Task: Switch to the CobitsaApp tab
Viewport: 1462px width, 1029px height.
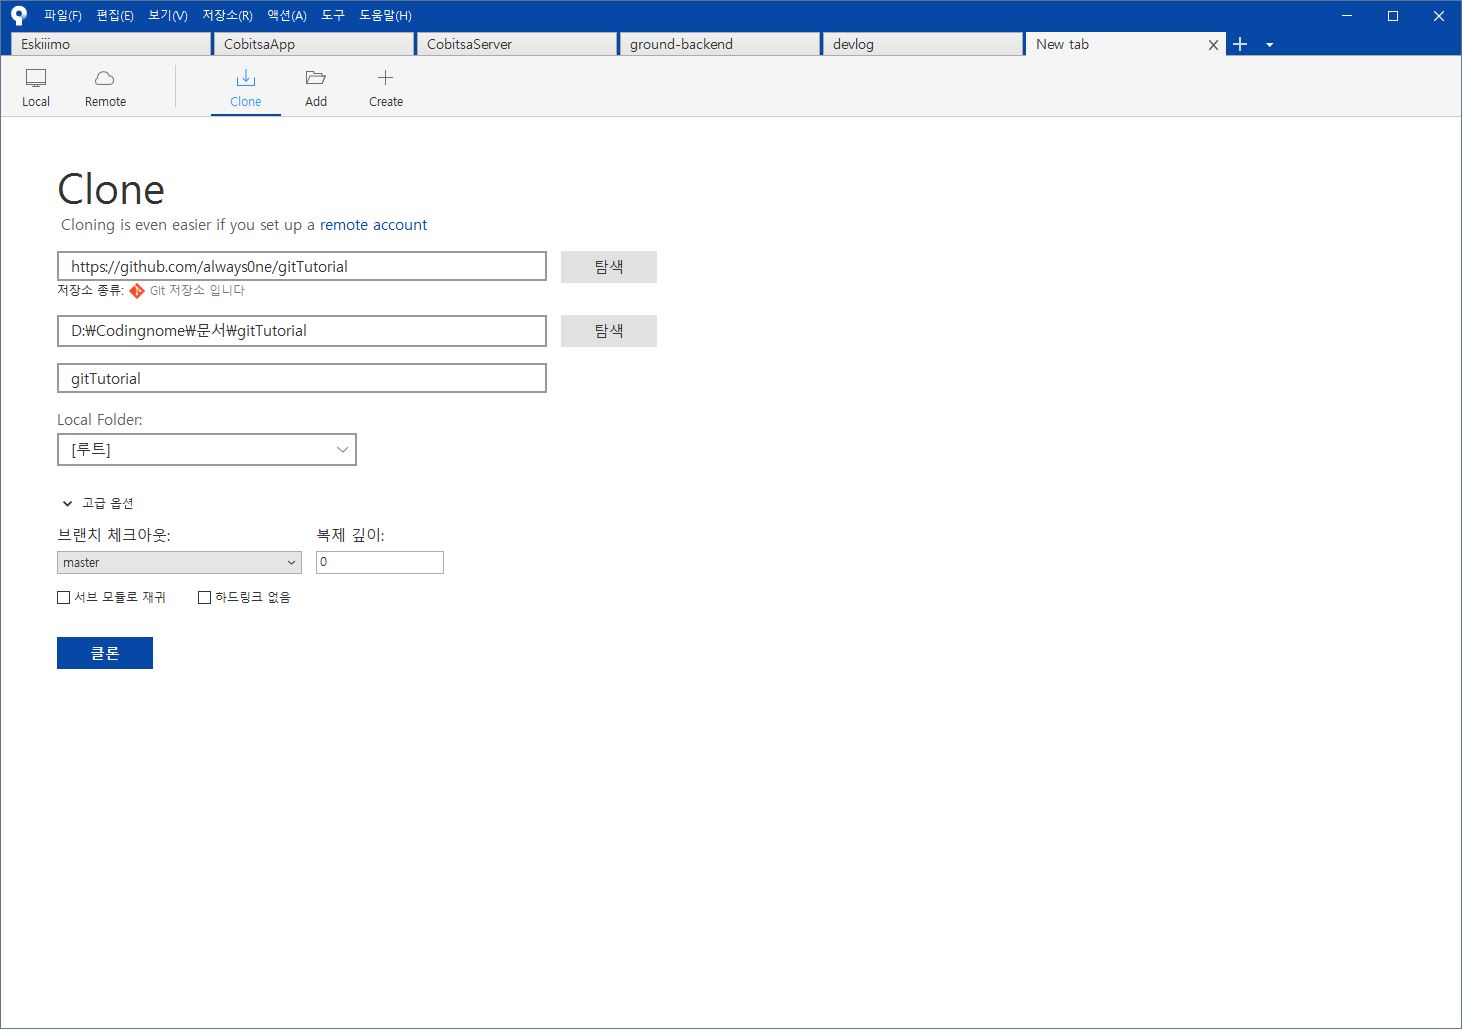Action: coord(313,44)
